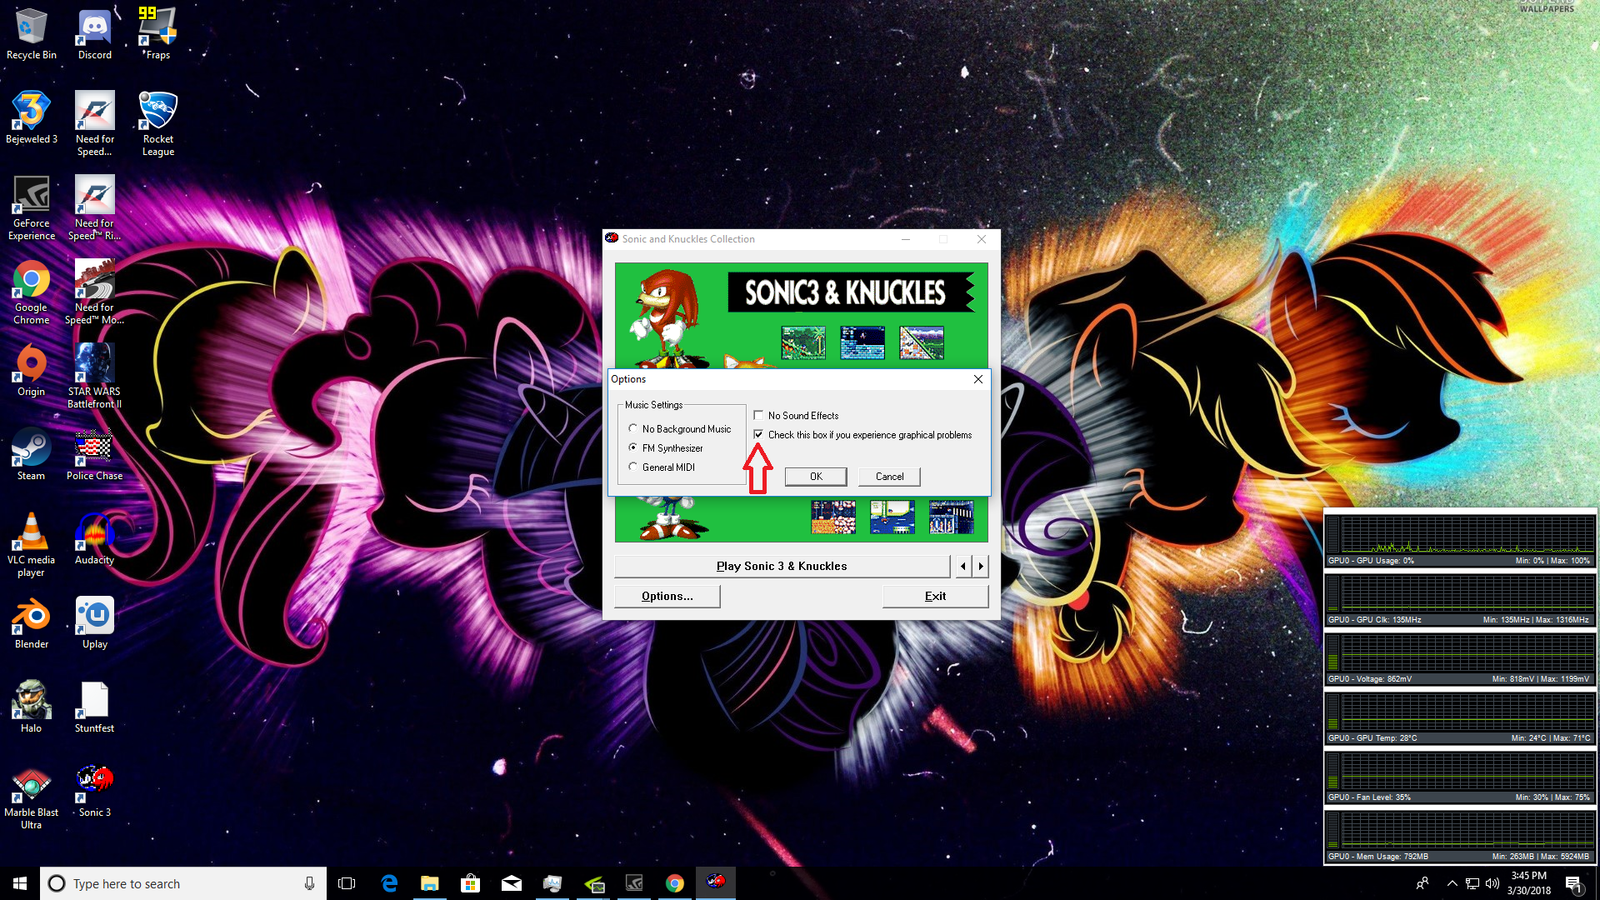Select the Rocket League desktop shortcut
The width and height of the screenshot is (1600, 900).
158,124
